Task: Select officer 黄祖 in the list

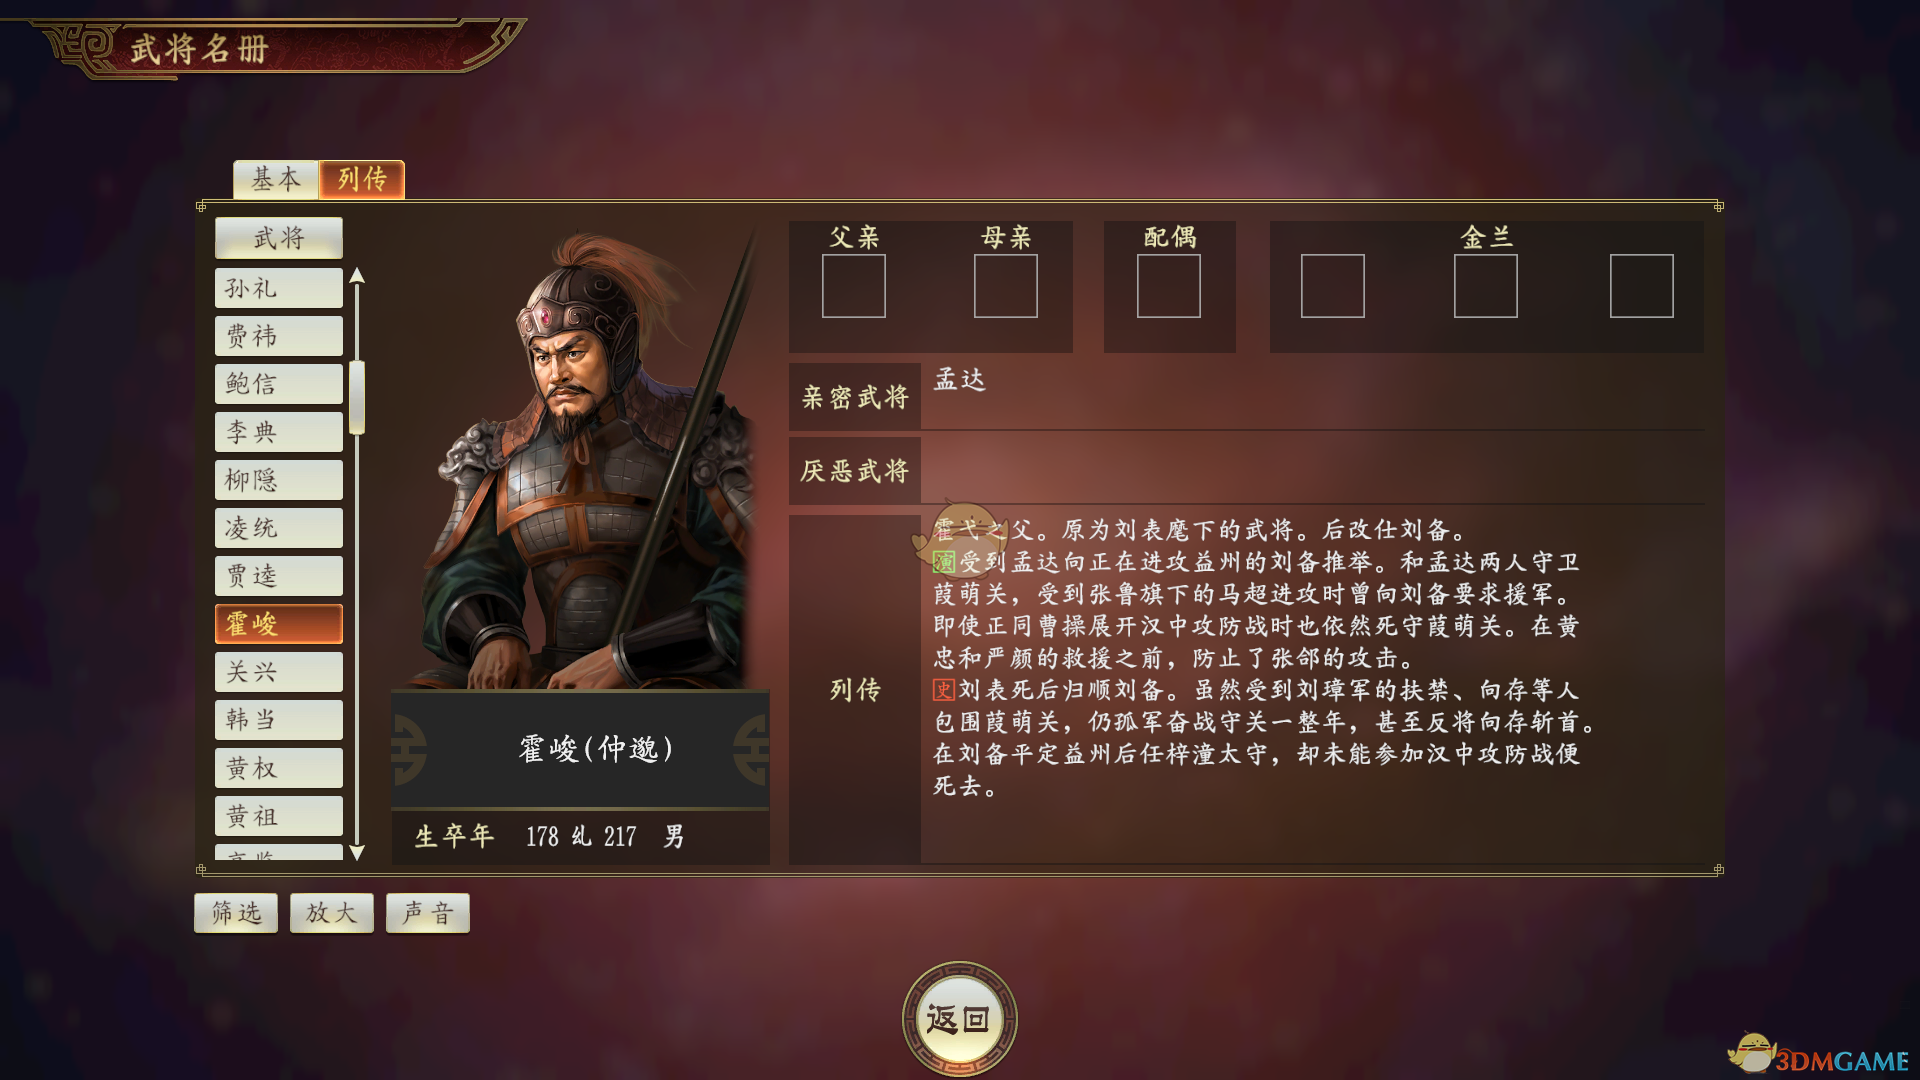Action: pyautogui.click(x=279, y=816)
